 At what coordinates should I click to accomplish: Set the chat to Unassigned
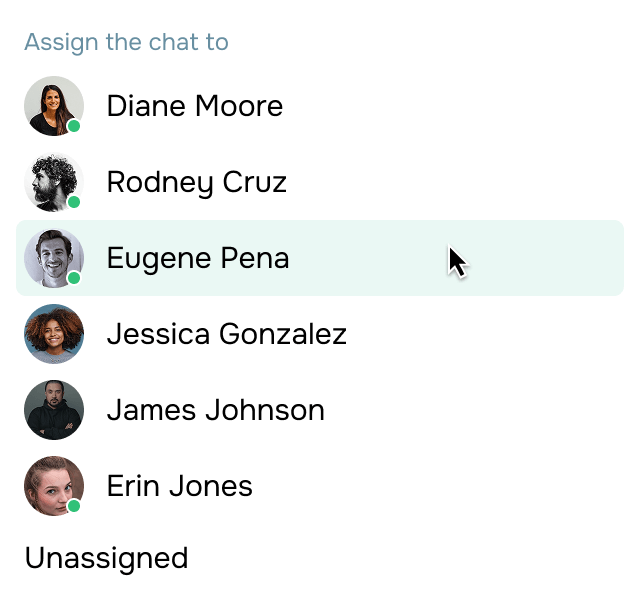pyautogui.click(x=106, y=558)
